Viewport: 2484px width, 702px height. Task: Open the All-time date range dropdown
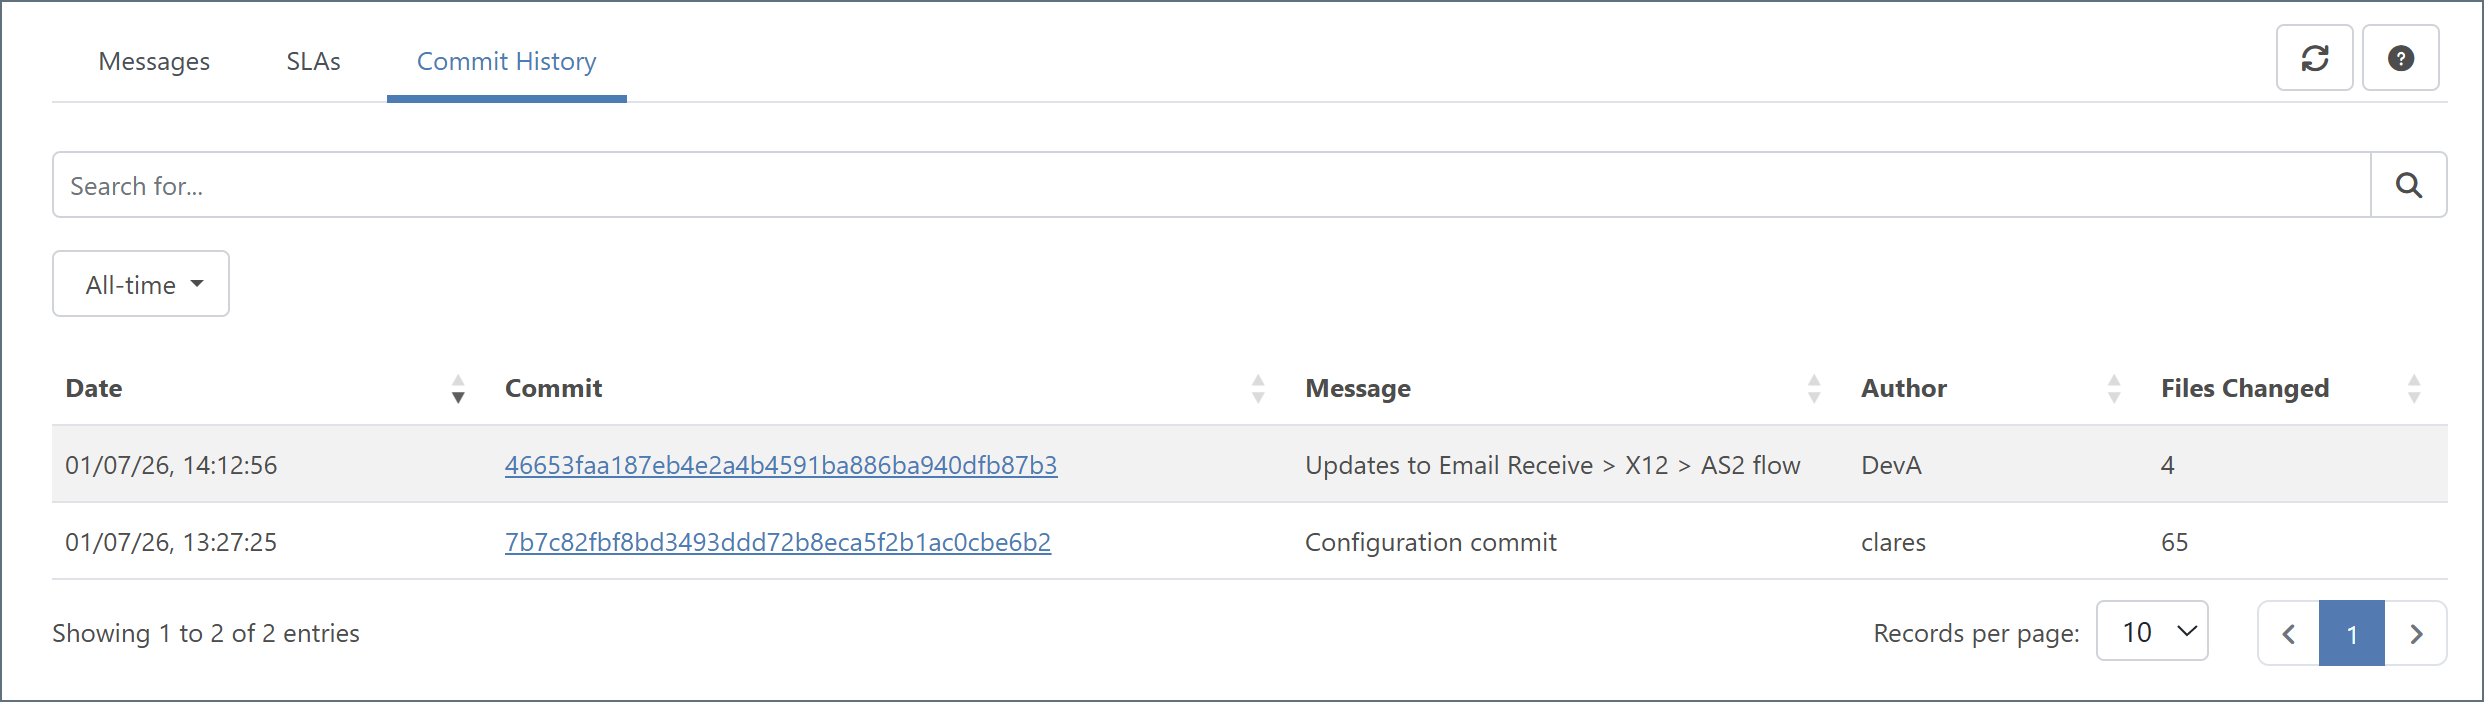[x=141, y=285]
